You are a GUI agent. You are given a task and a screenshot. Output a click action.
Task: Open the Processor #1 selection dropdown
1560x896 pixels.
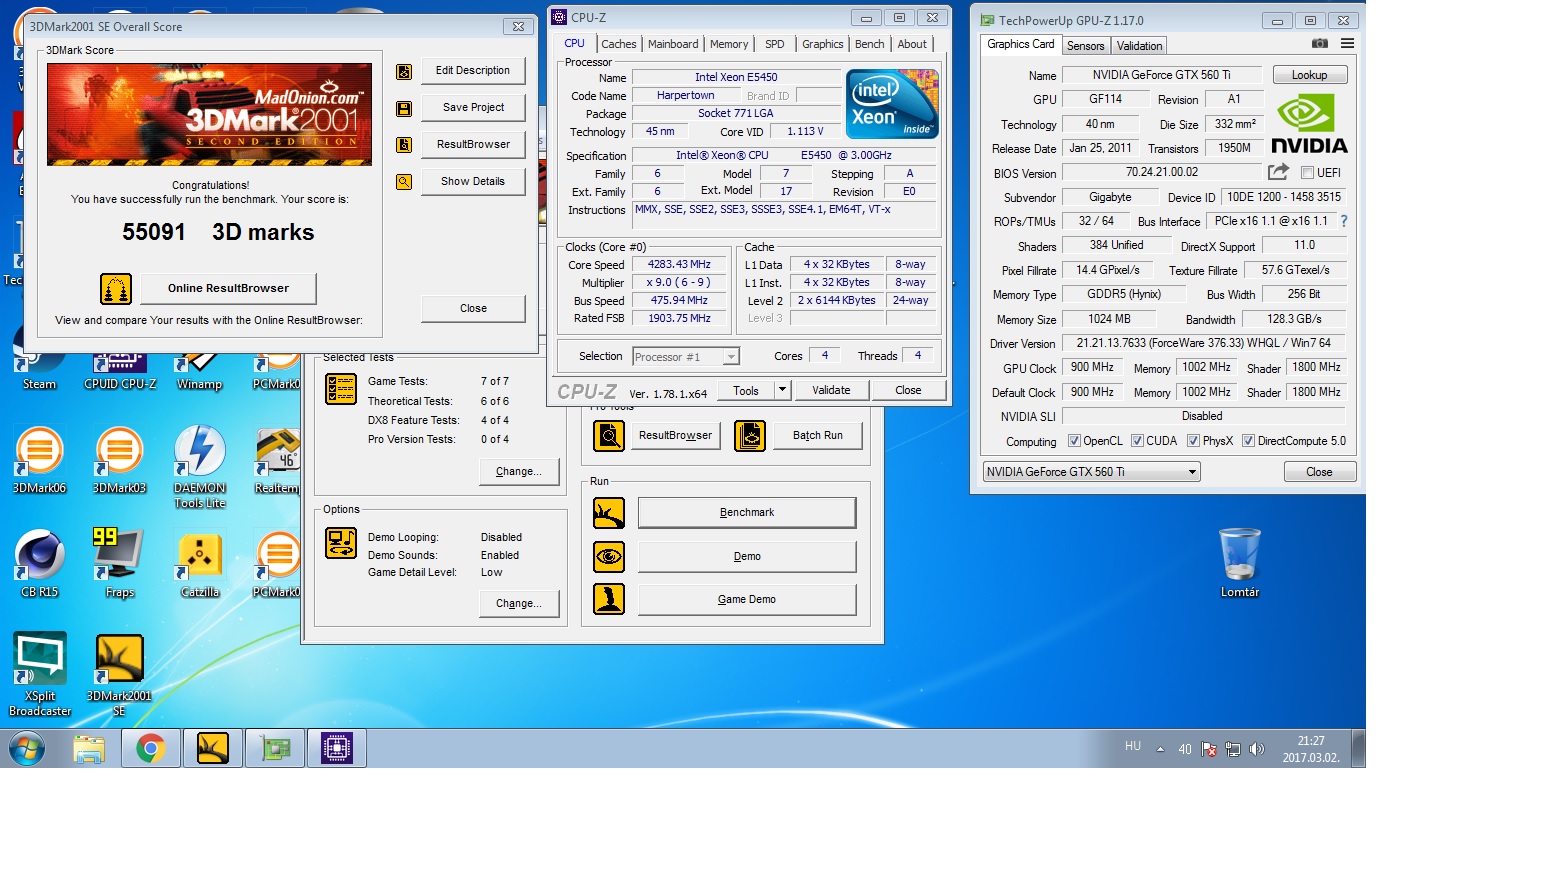[x=686, y=357]
